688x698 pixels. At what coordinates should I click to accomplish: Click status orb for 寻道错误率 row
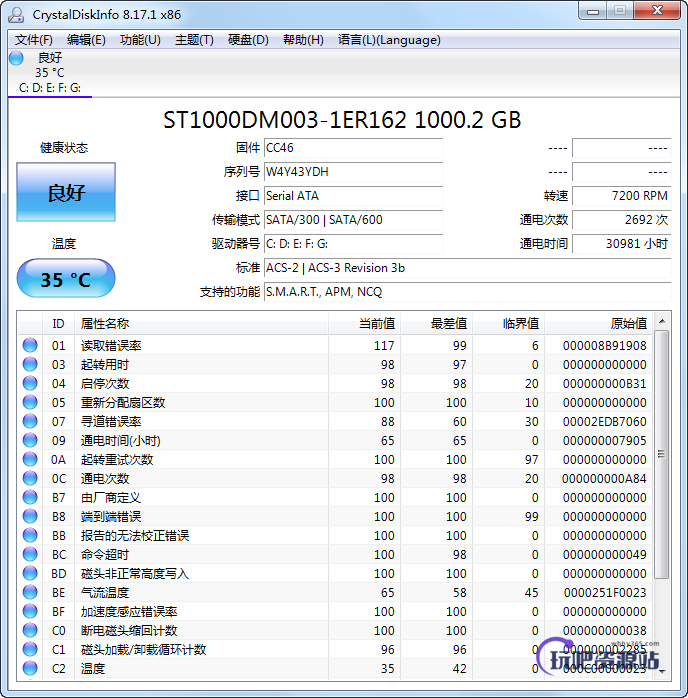coord(30,422)
